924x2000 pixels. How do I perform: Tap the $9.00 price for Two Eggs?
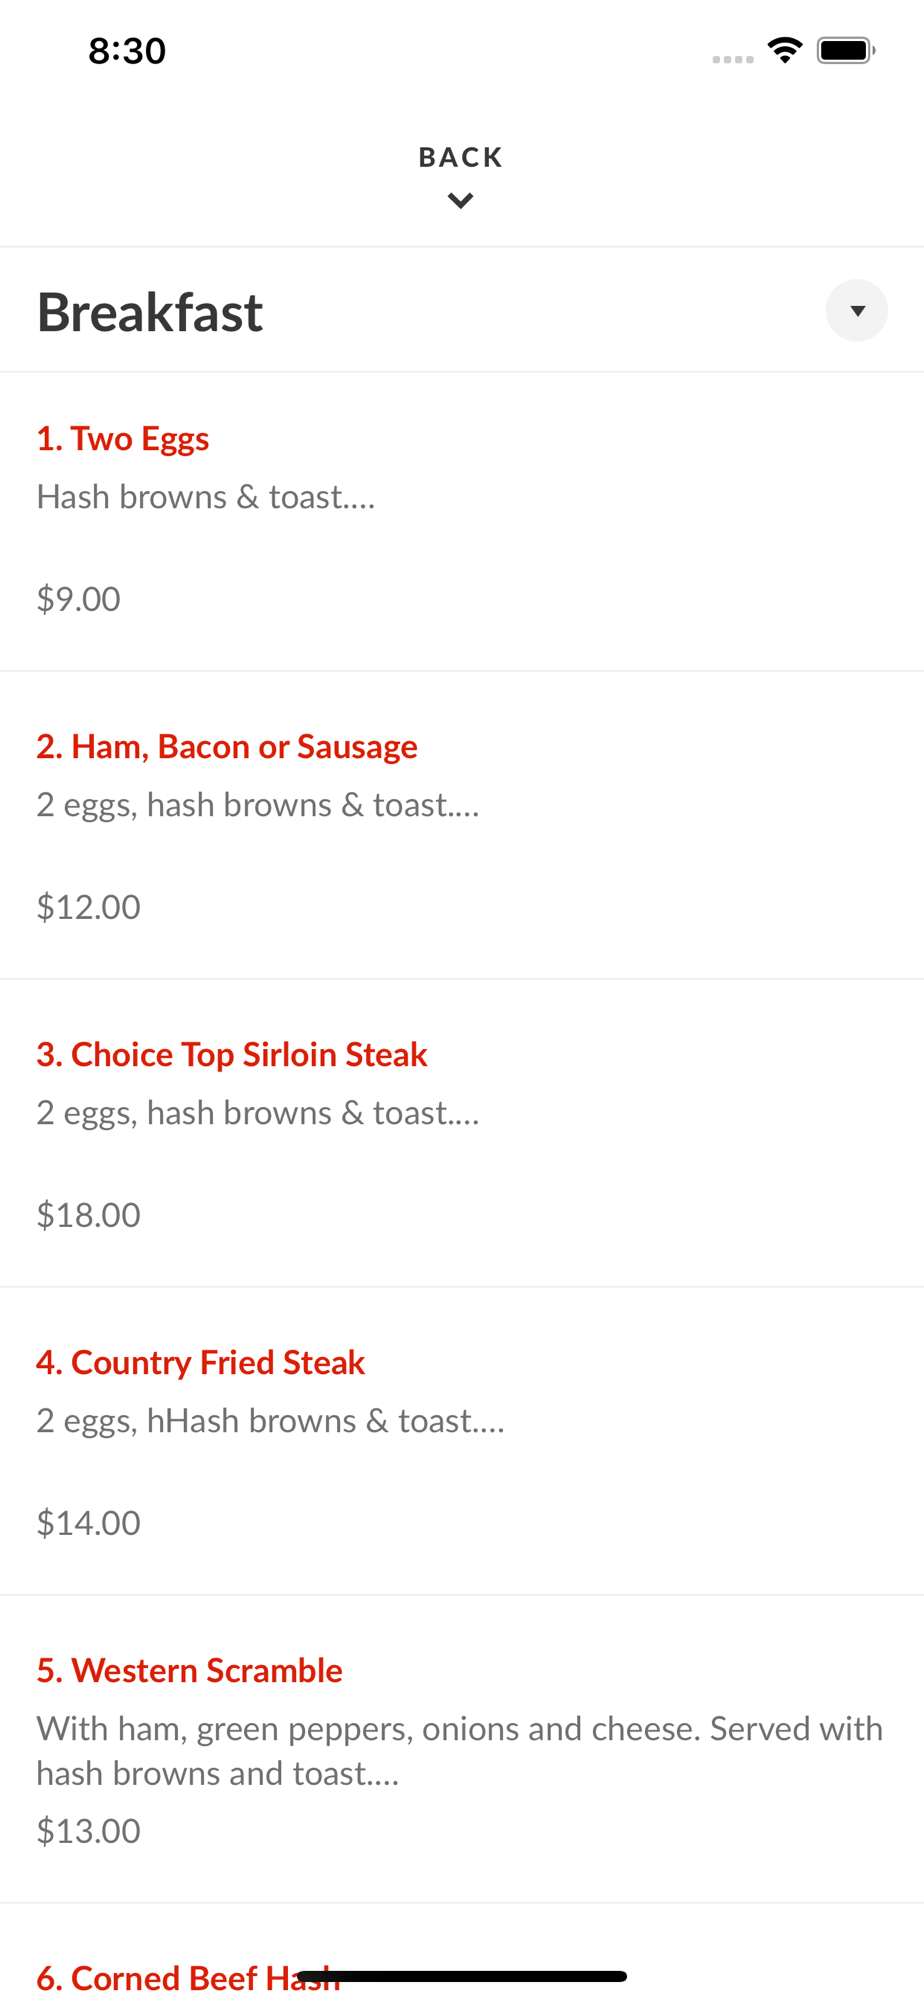coord(79,599)
